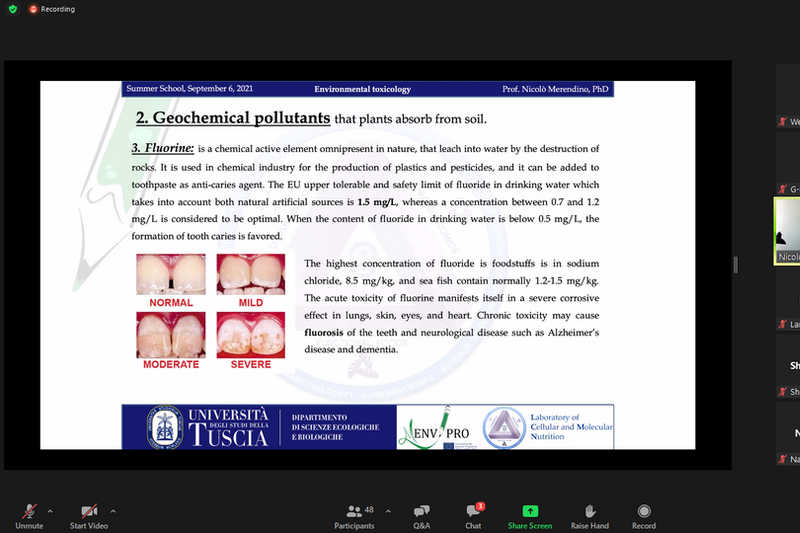Click the Start Video camera icon
This screenshot has height=533, width=800.
89,511
